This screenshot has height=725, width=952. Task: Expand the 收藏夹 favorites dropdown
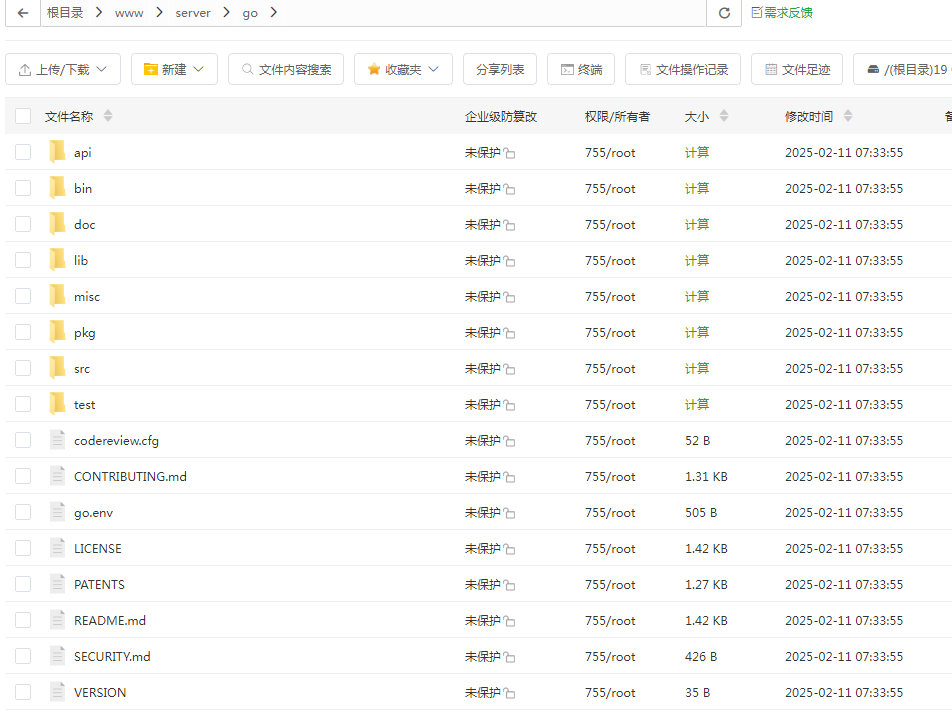click(x=403, y=69)
